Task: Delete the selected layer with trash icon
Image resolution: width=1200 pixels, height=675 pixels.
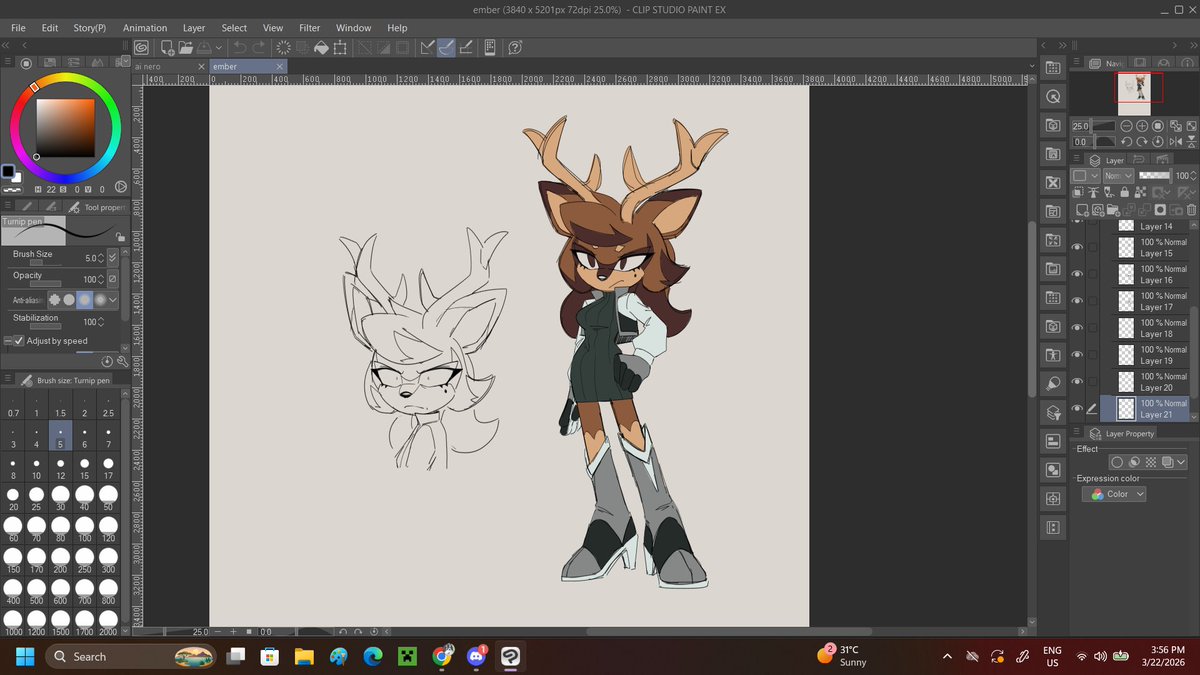Action: [1191, 210]
